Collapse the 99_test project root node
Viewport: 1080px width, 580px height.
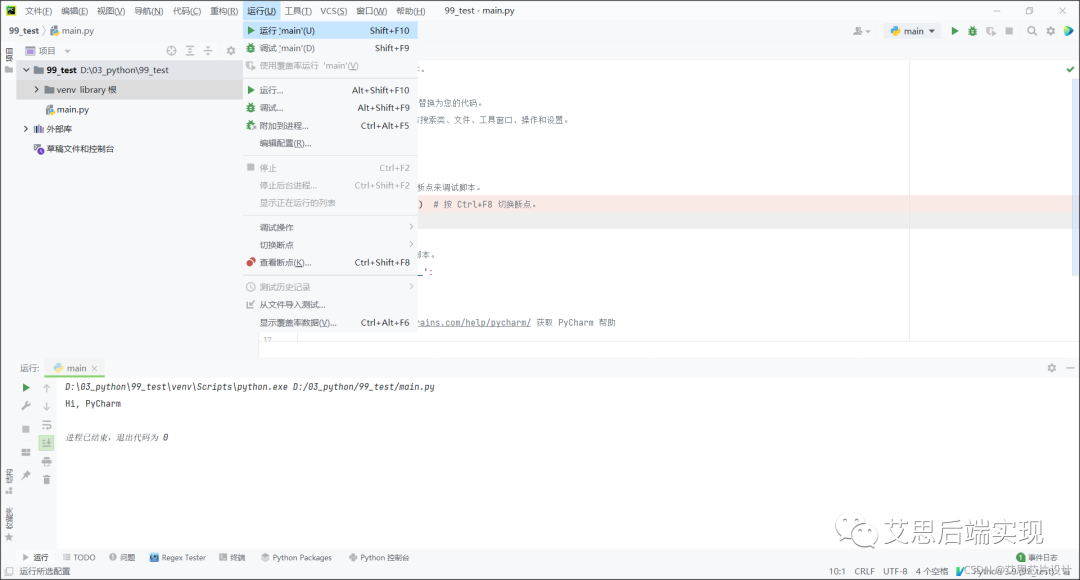click(25, 71)
